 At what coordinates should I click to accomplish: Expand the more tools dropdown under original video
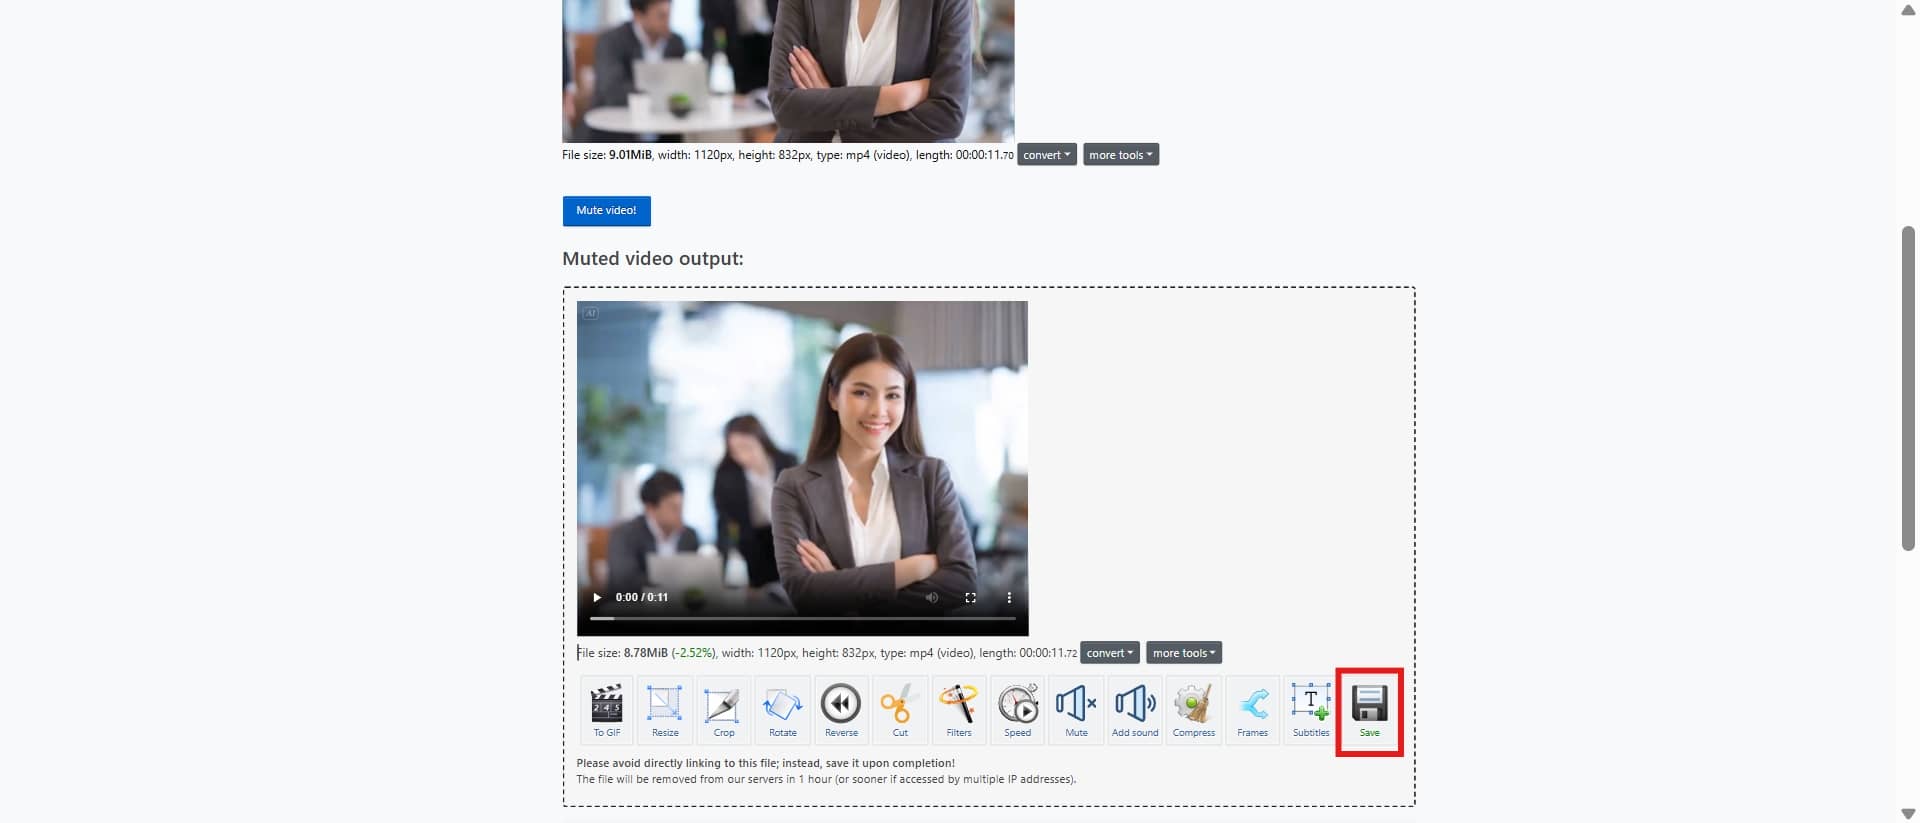tap(1121, 155)
